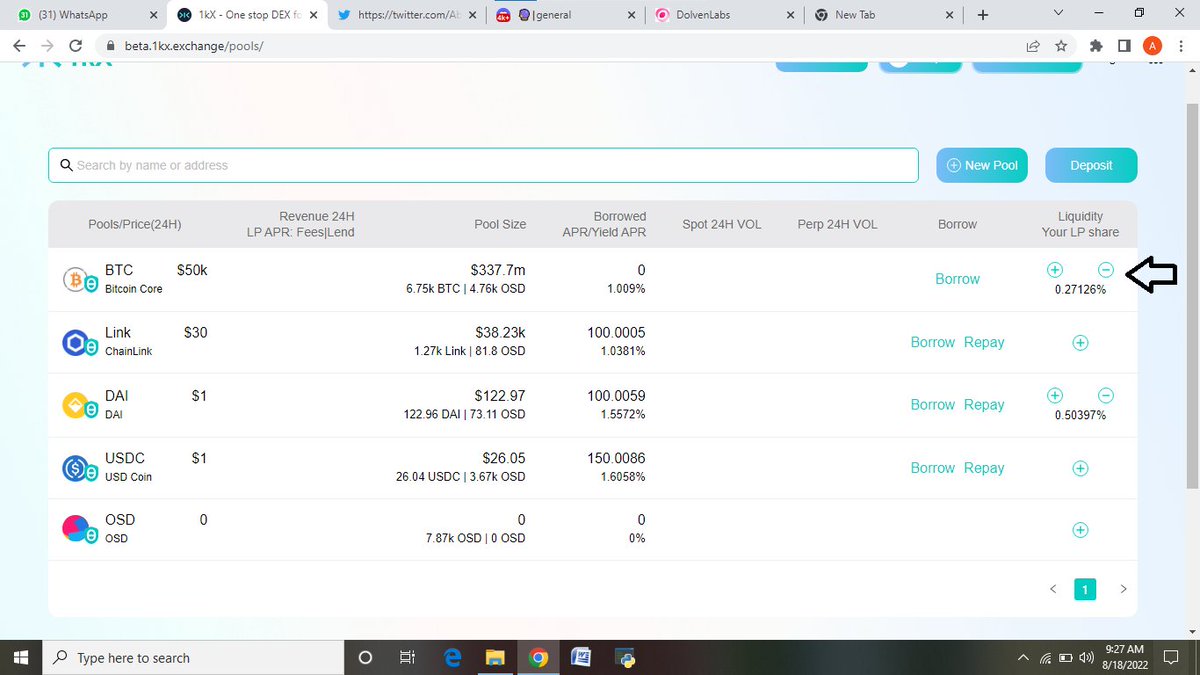
Task: Open Task View on the taskbar
Action: coord(407,657)
